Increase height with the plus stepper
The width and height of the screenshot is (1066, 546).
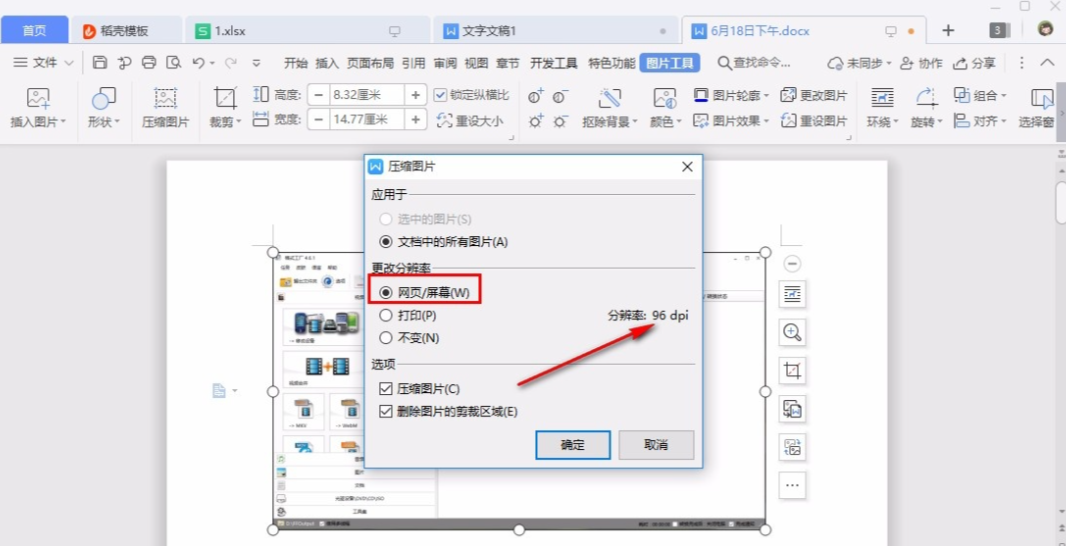[x=416, y=95]
